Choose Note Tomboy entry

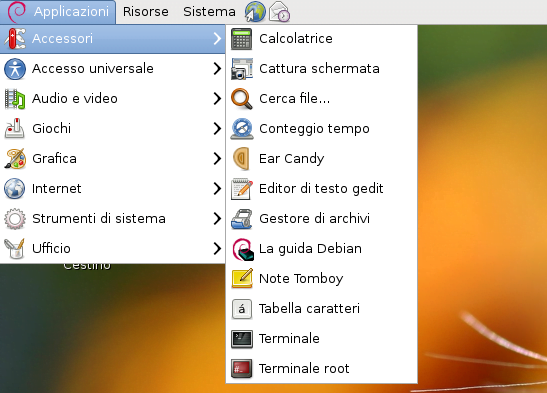[322, 278]
